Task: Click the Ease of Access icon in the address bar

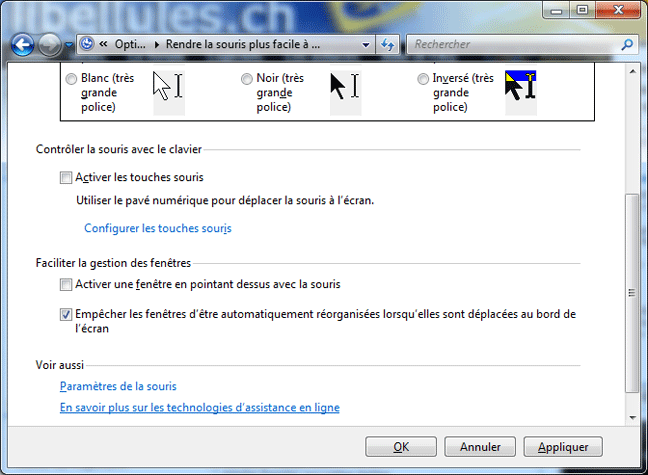Action: coord(87,44)
